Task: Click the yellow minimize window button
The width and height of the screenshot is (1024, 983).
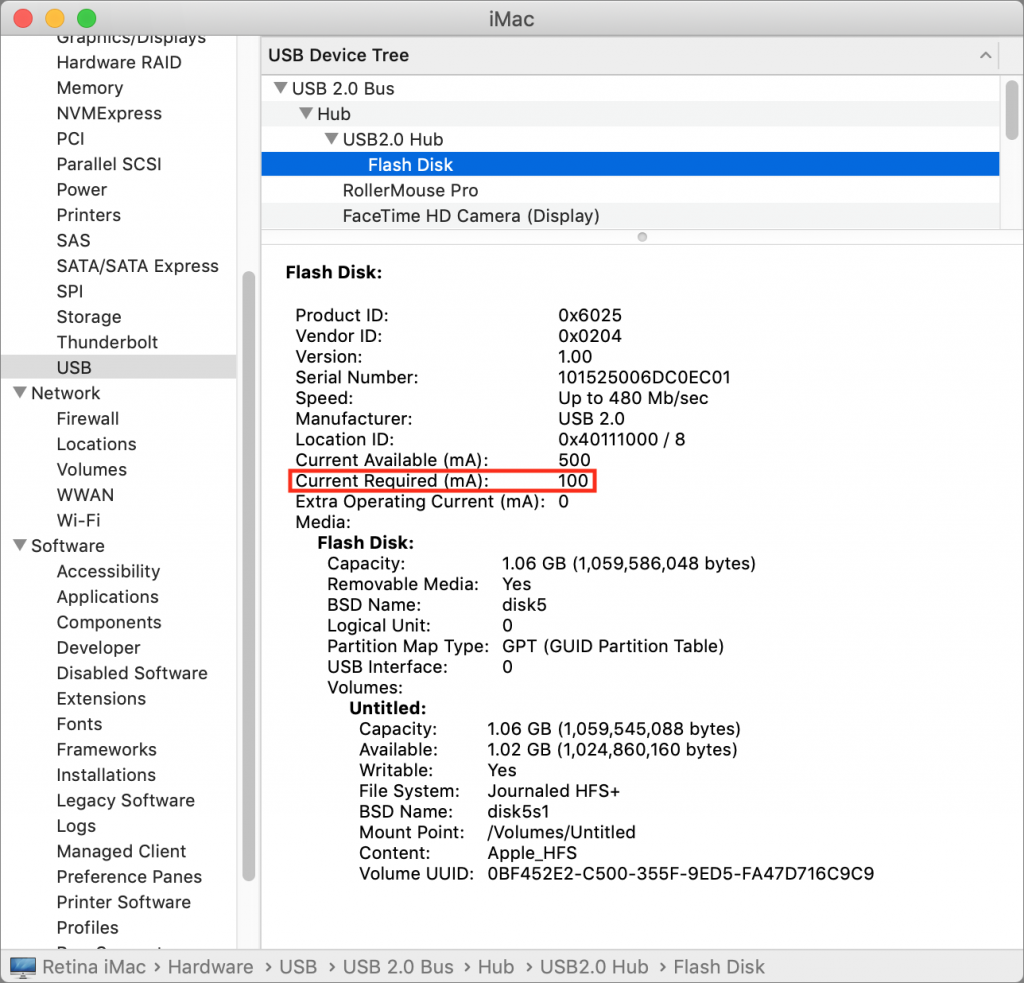Action: pos(55,18)
